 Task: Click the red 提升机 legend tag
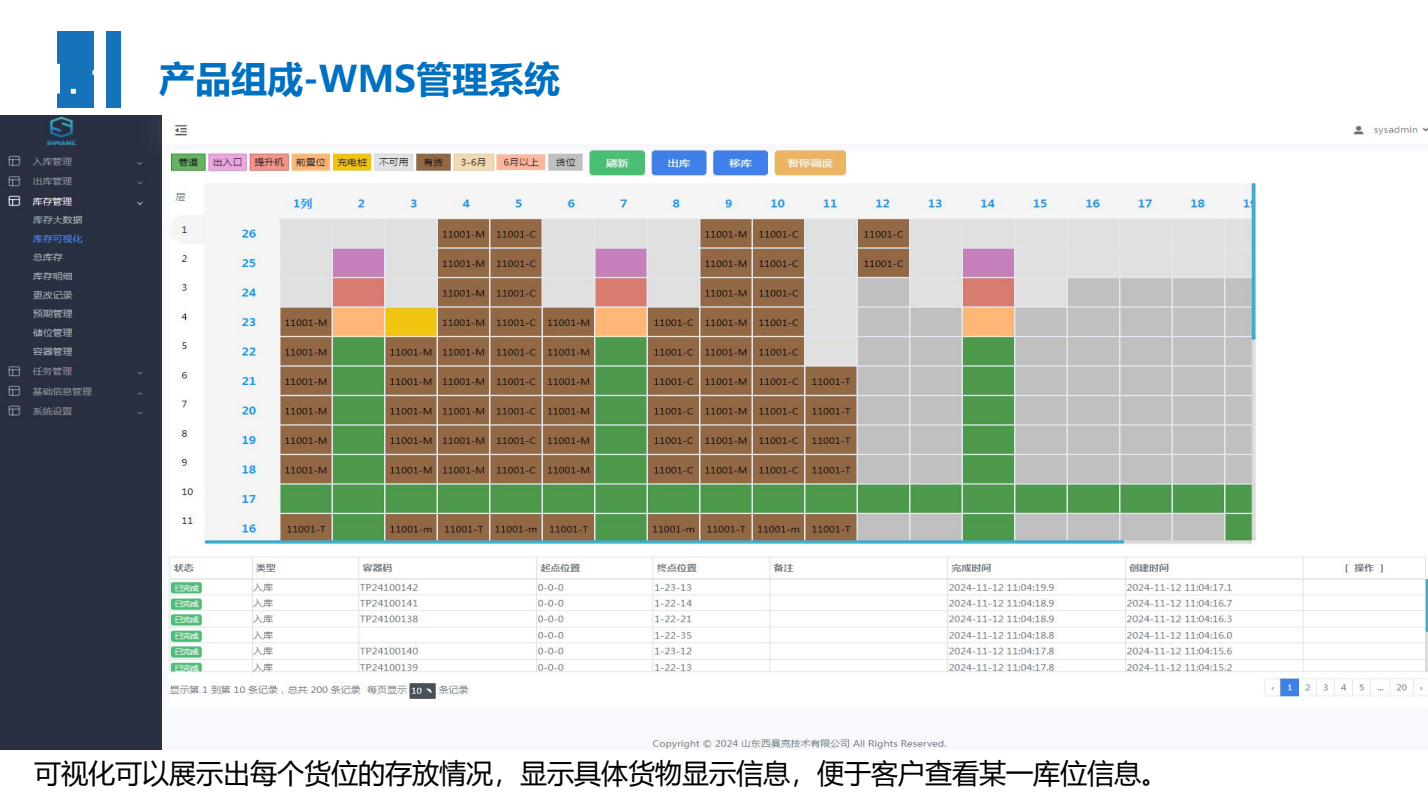coord(269,162)
